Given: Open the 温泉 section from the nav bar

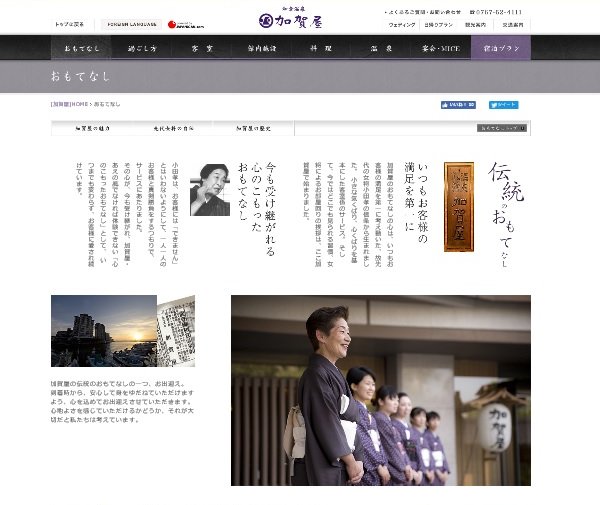Looking at the screenshot, I should tap(382, 48).
